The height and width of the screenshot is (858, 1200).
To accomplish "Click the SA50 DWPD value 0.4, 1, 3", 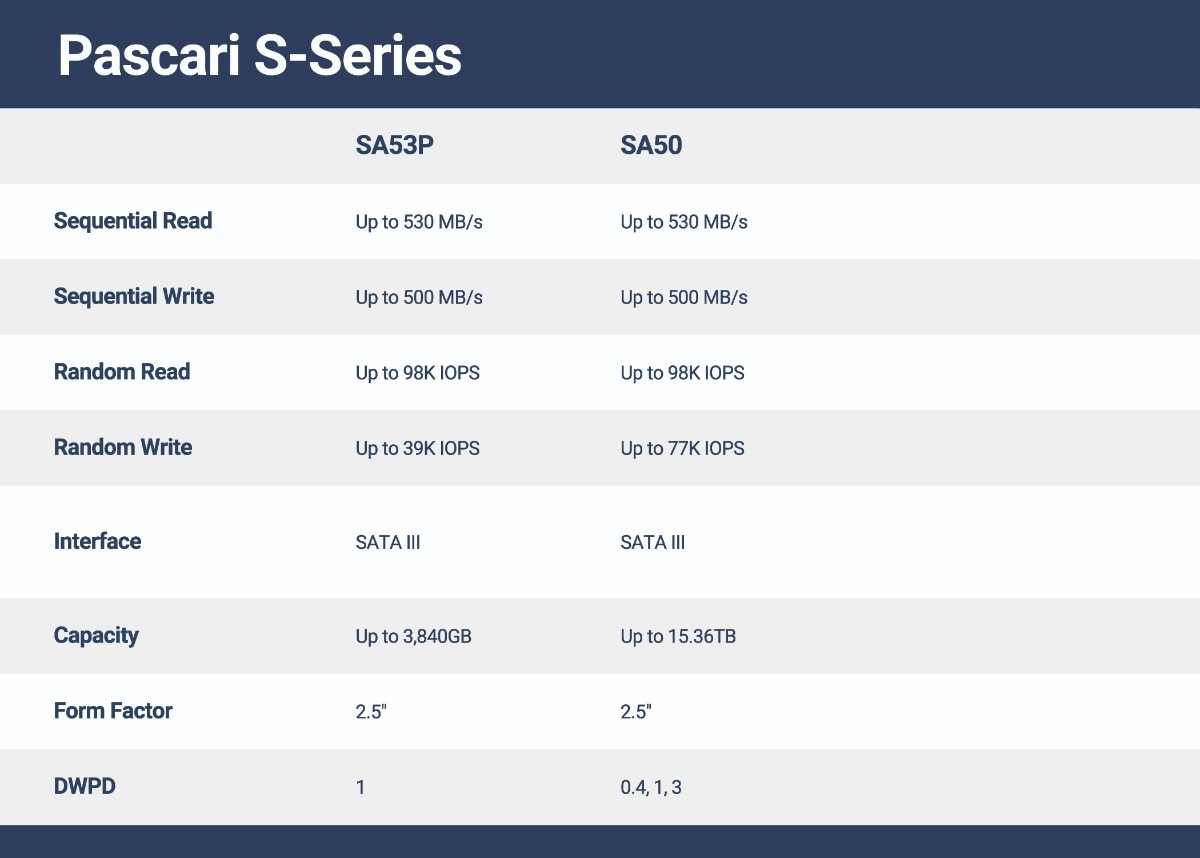I will click(651, 788).
